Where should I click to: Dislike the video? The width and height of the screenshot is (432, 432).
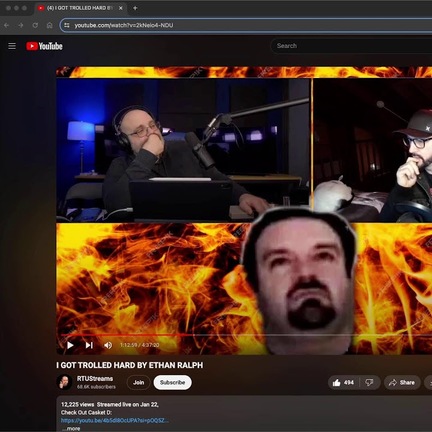(370, 383)
